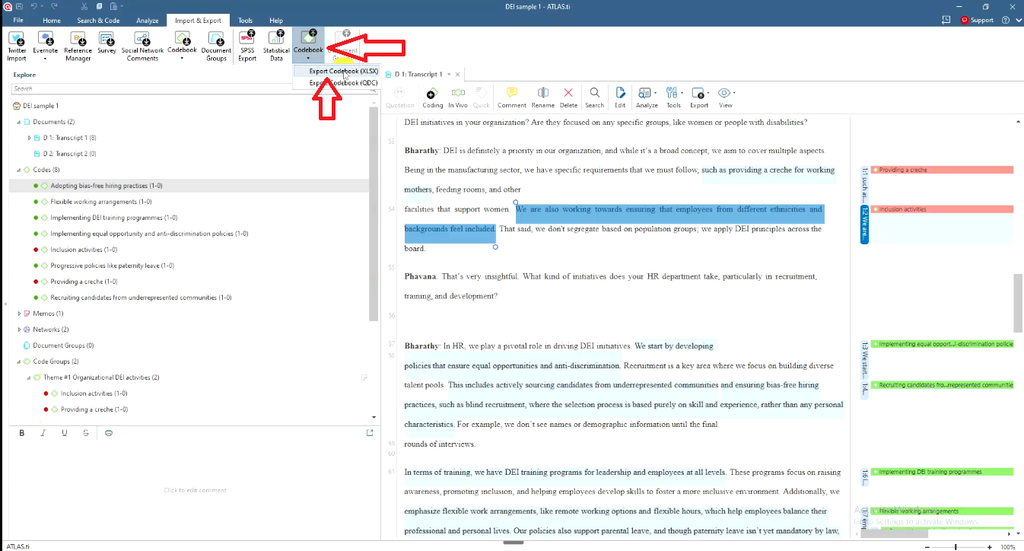1024x551 pixels.
Task: Click green Implementing DEI training programmes margin code
Action: click(942, 472)
